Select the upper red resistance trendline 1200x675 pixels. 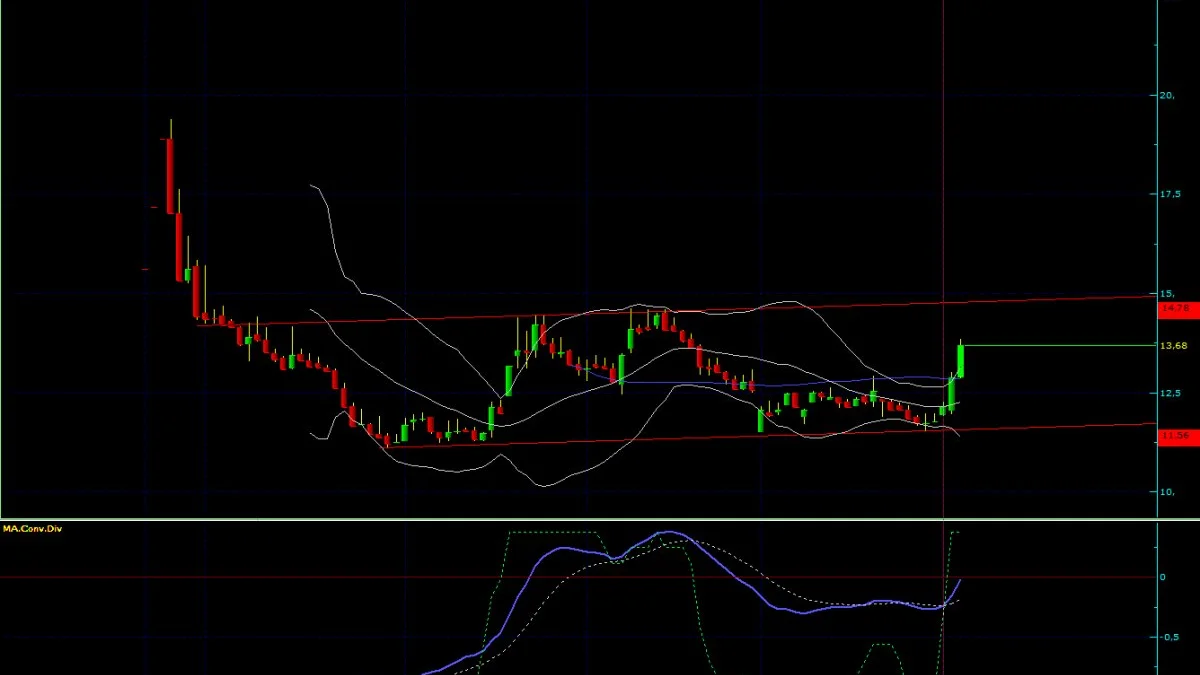(675, 310)
